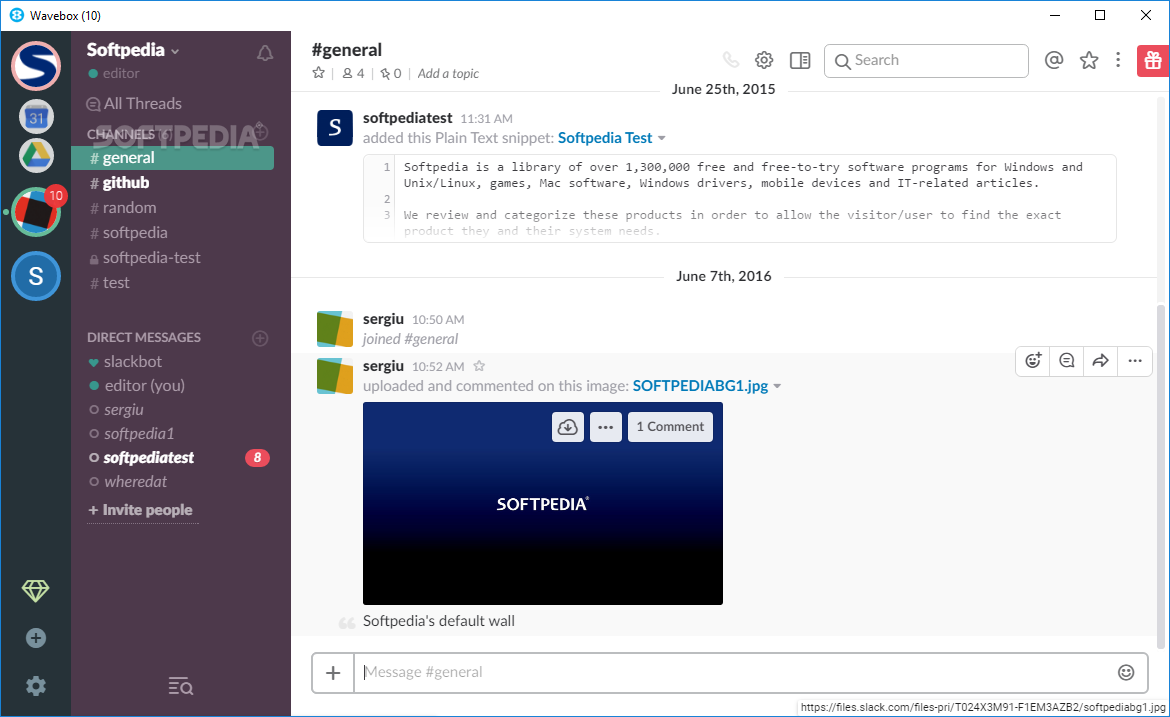Screen dimensions: 1170x717
Task: Click the softpediatest username in message
Action: (407, 118)
